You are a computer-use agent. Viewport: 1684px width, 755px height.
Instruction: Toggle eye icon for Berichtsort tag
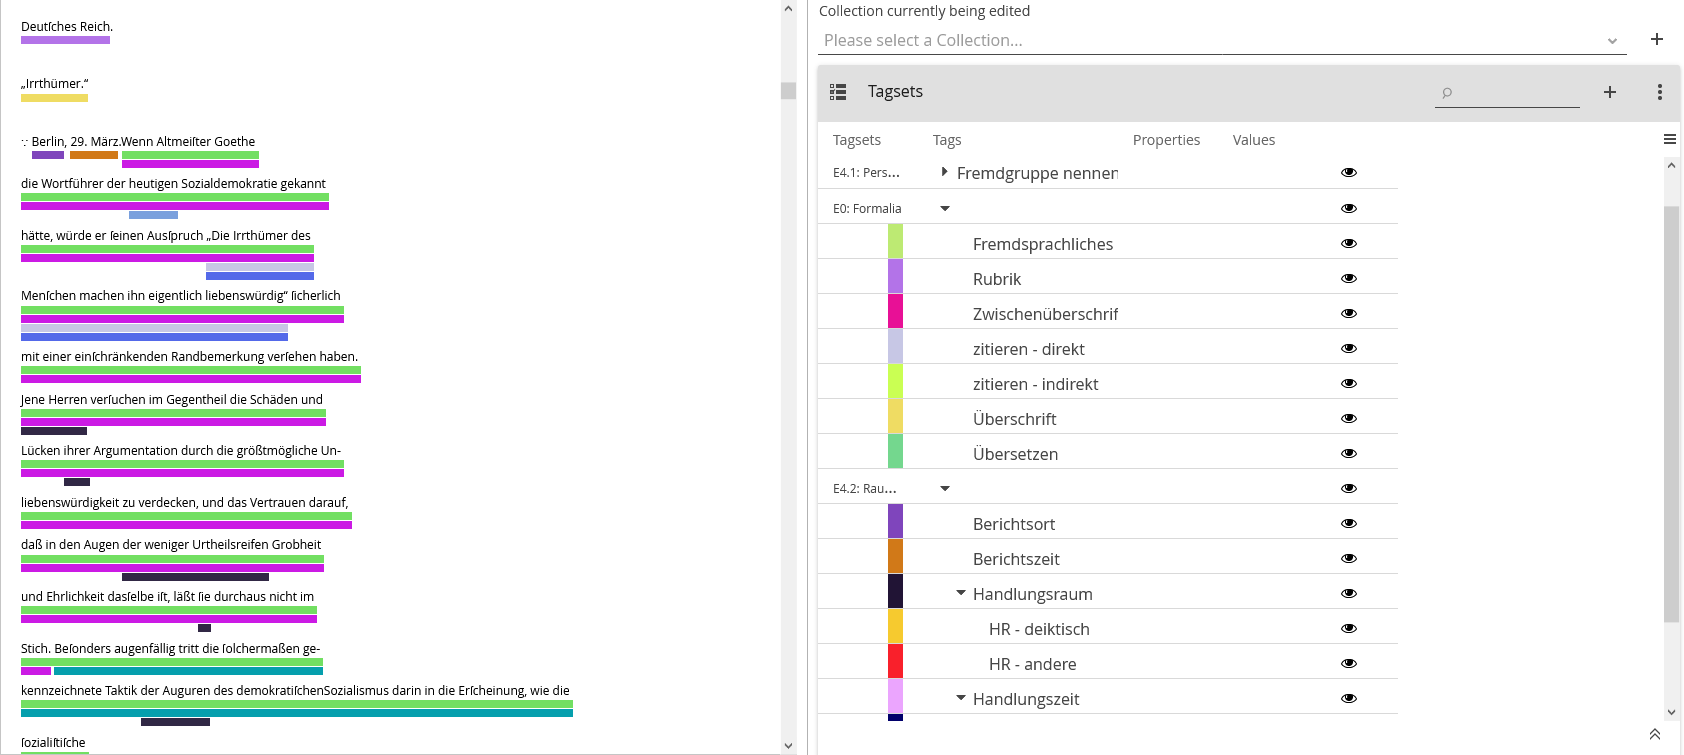(1348, 523)
